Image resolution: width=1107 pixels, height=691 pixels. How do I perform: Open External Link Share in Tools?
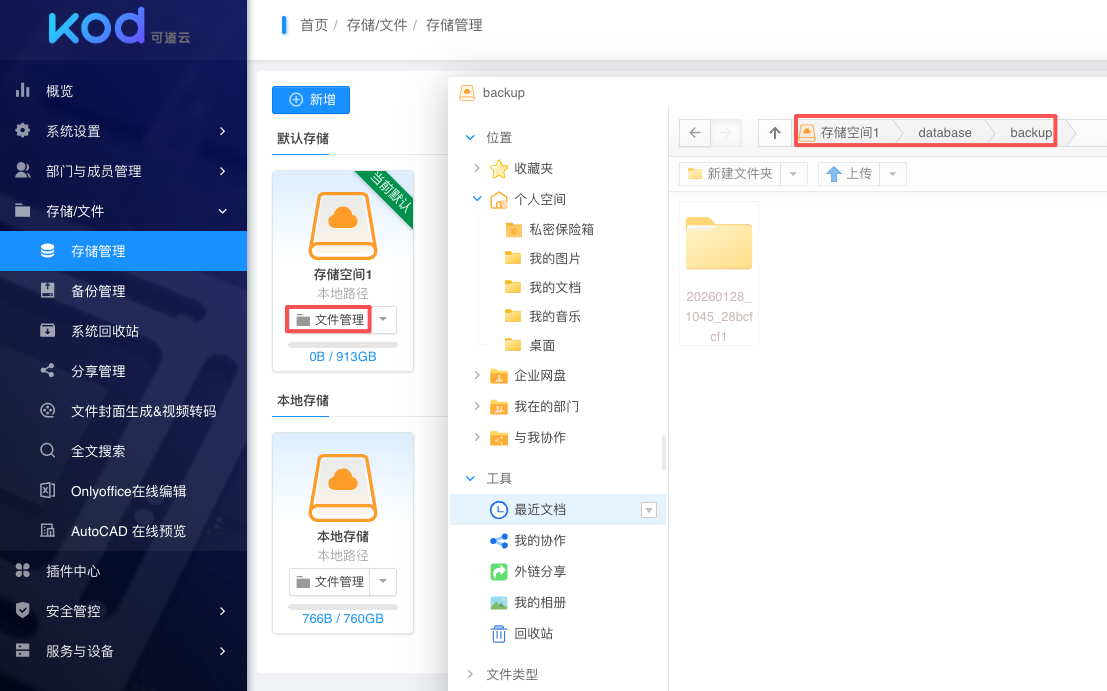[539, 571]
